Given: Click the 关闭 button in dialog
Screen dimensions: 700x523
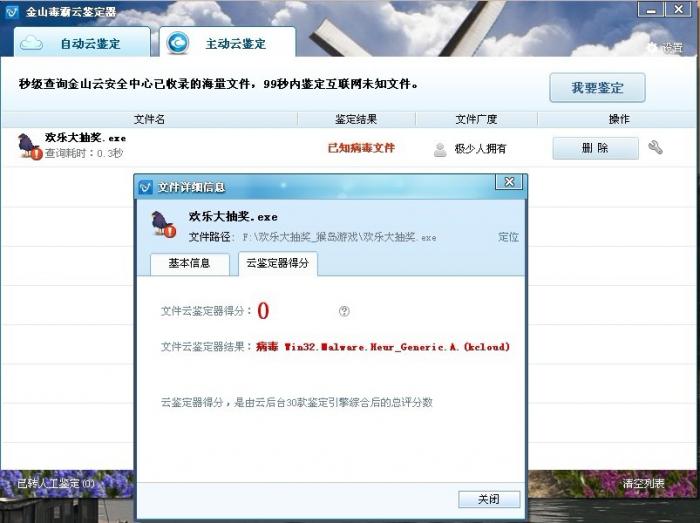Looking at the screenshot, I should (489, 499).
